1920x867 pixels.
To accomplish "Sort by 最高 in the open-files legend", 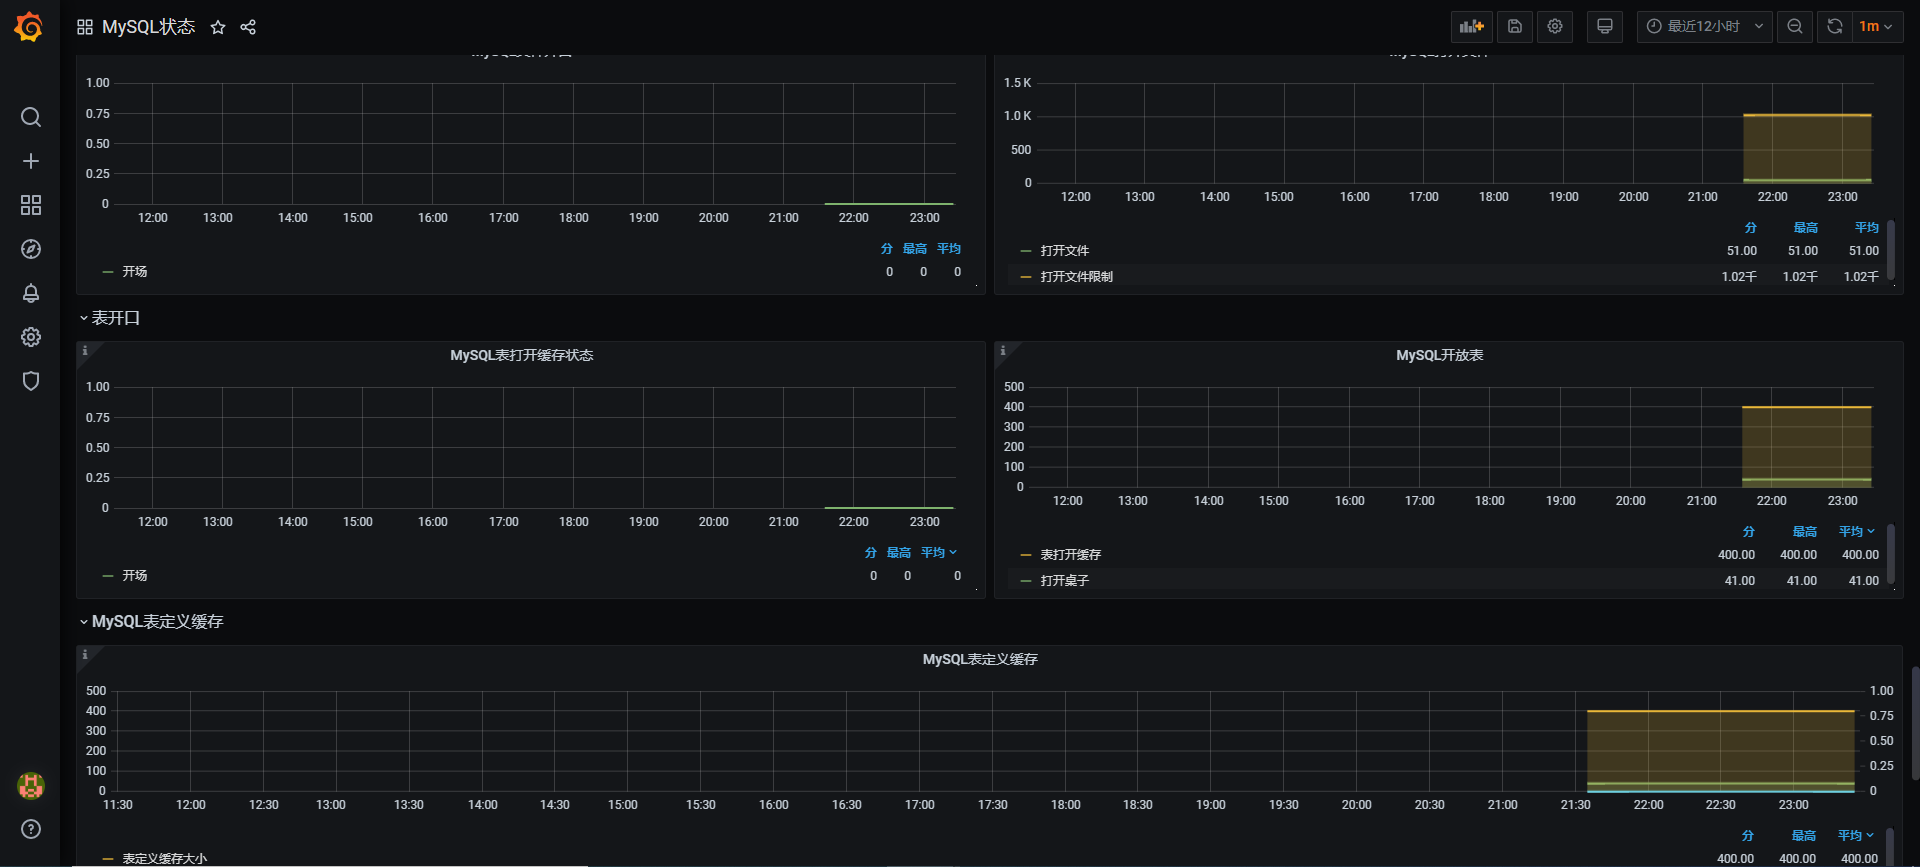I will 1805,228.
